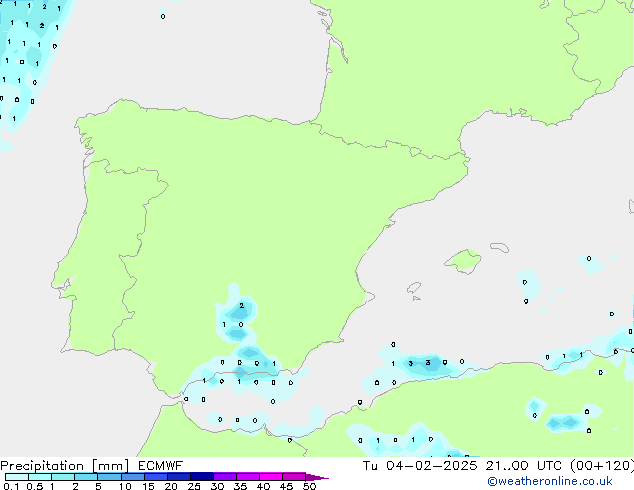
Task: Click Ibiza island outline on the map
Action: click(x=414, y=288)
